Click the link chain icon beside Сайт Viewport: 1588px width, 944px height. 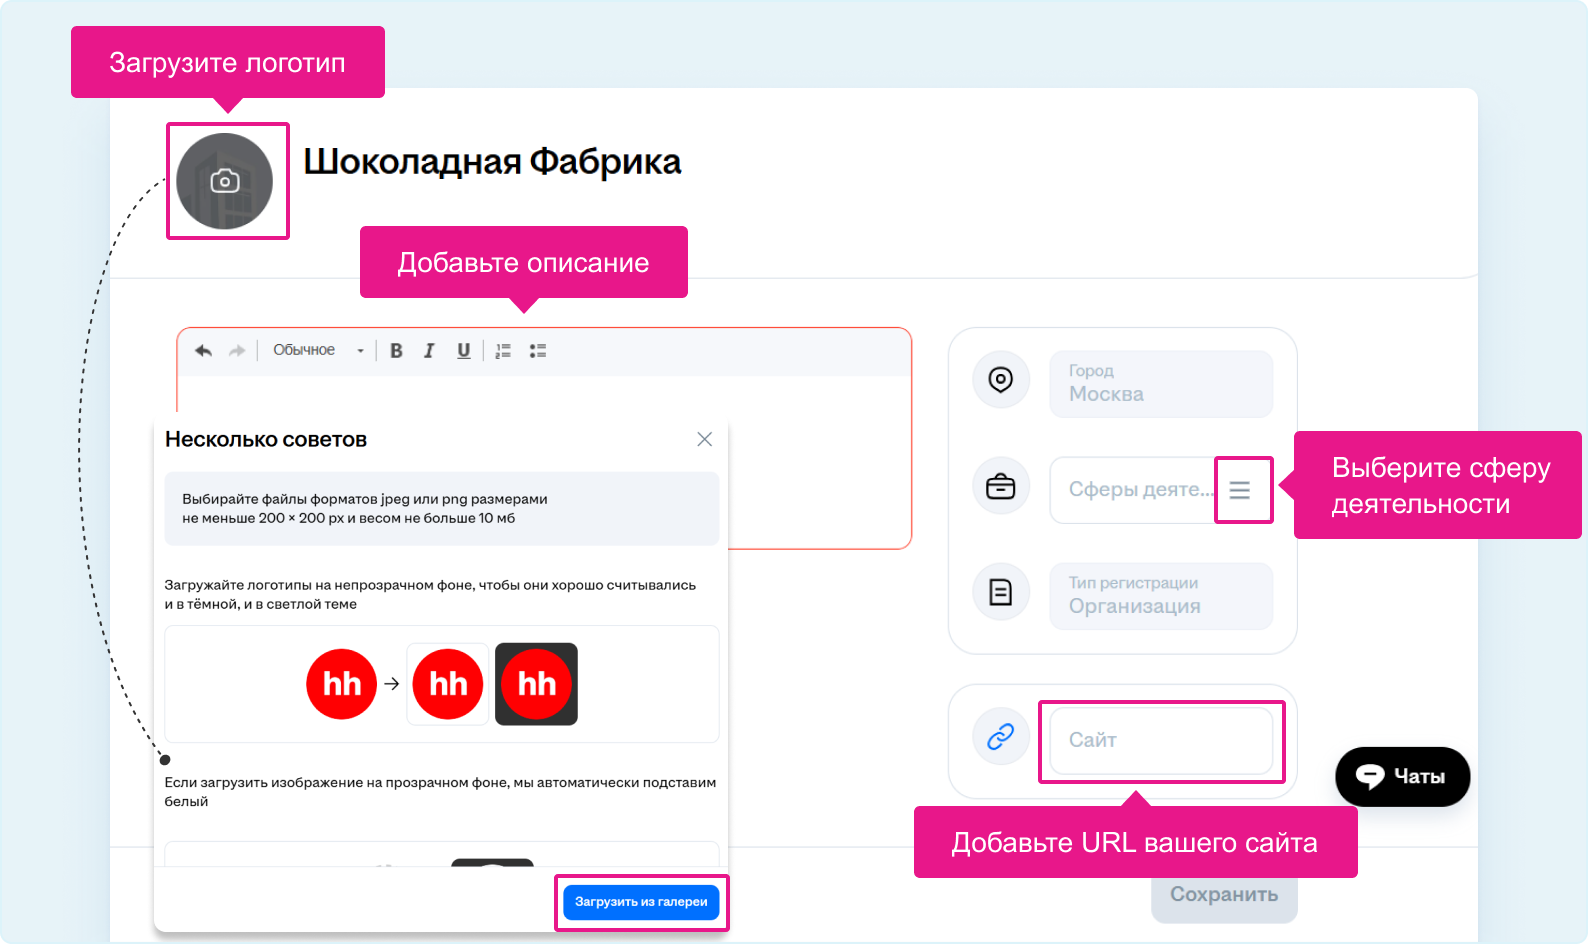click(1001, 737)
